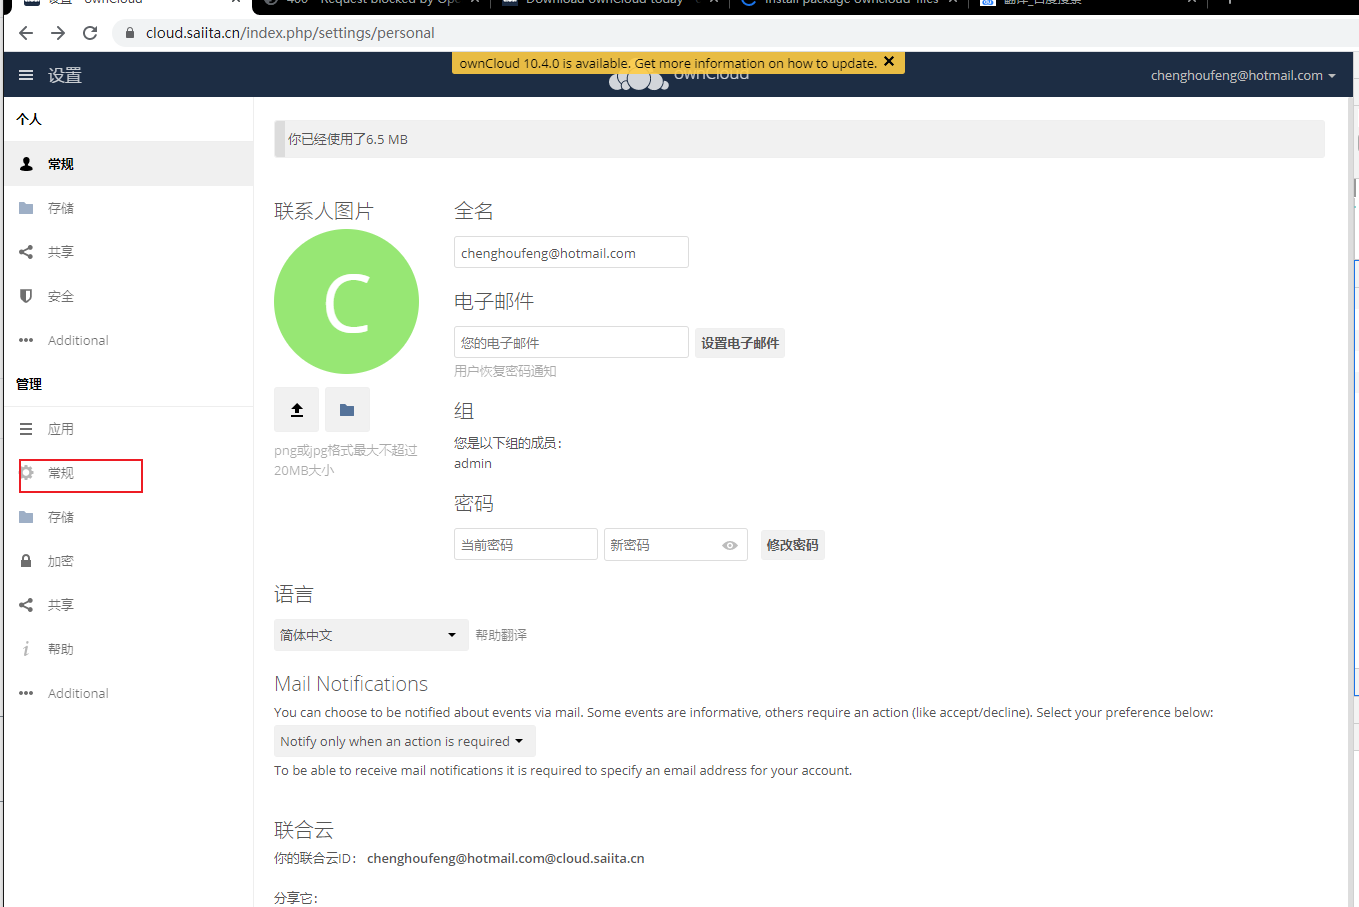Click the 设置电子邮件 button
This screenshot has height=907, width=1359.
739,342
